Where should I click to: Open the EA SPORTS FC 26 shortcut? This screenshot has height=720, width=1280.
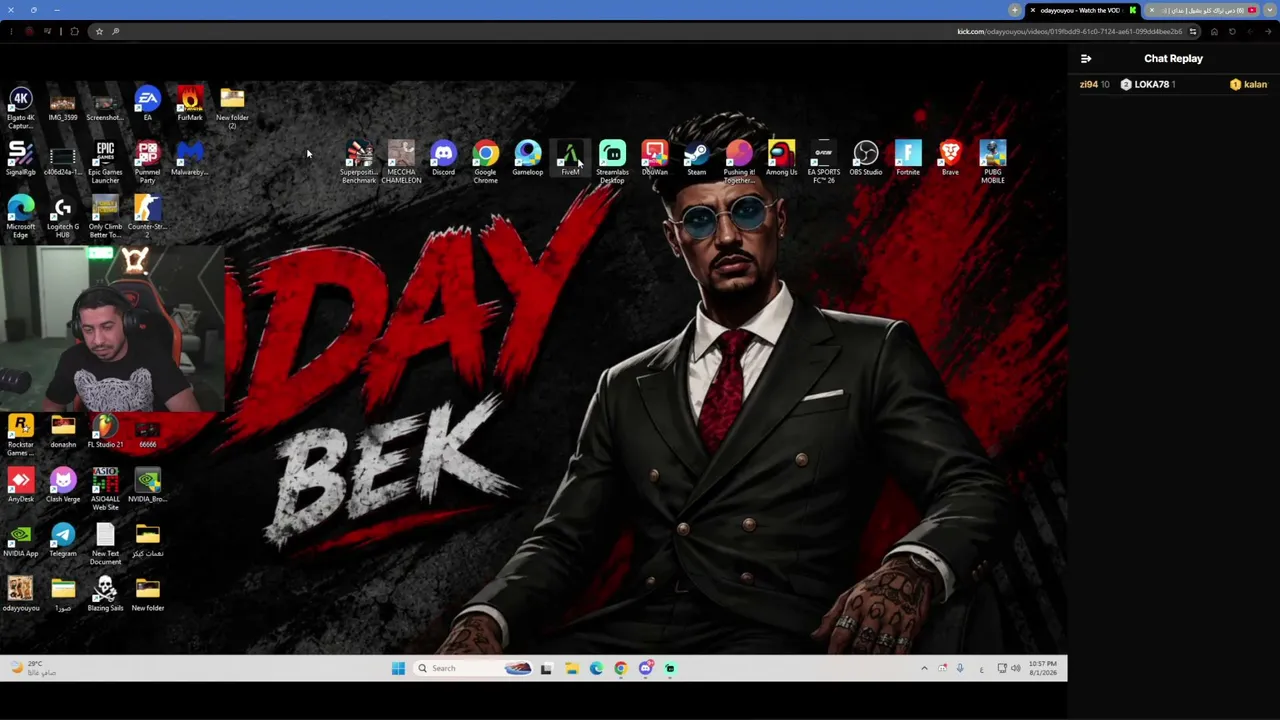coord(823,162)
